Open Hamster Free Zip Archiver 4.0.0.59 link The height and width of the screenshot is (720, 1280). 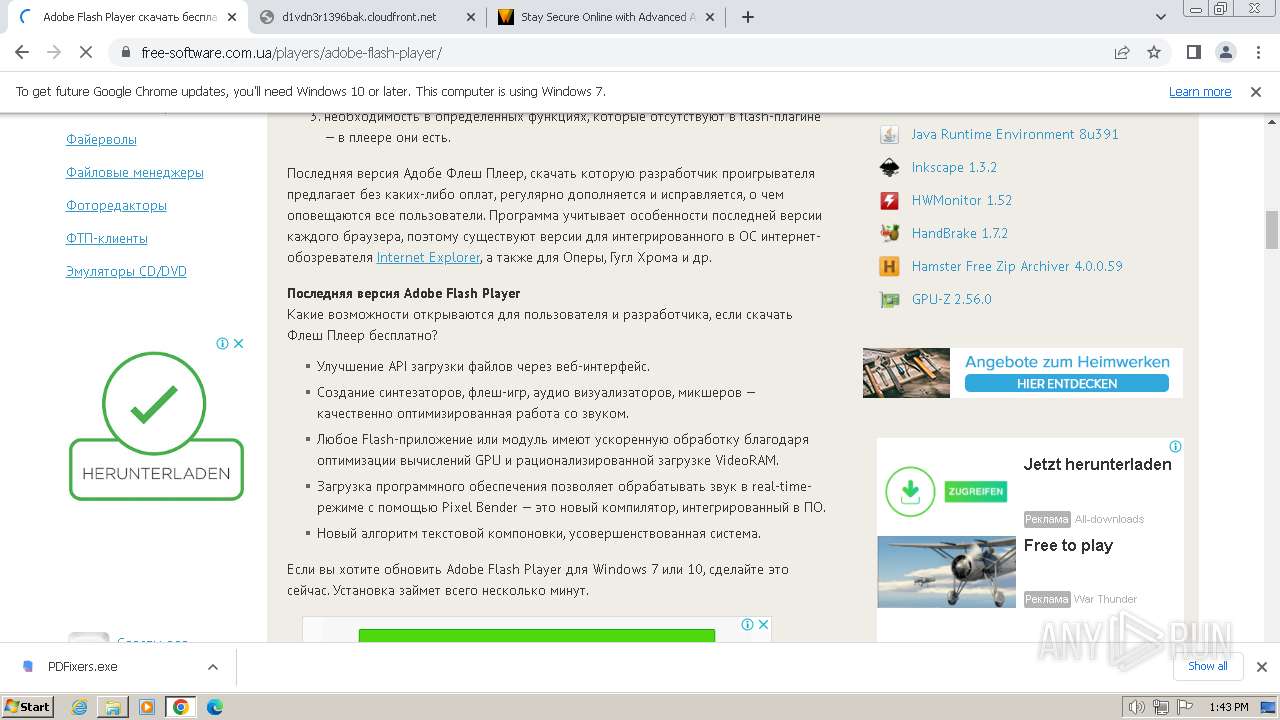point(1017,266)
